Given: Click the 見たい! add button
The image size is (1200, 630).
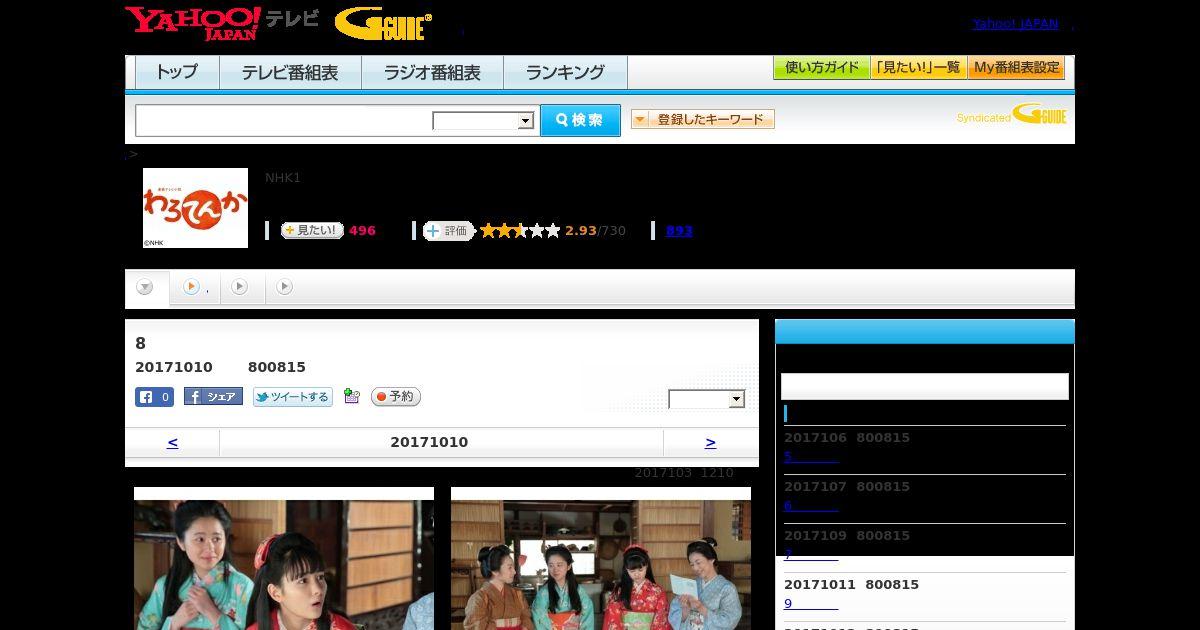Looking at the screenshot, I should pos(312,230).
